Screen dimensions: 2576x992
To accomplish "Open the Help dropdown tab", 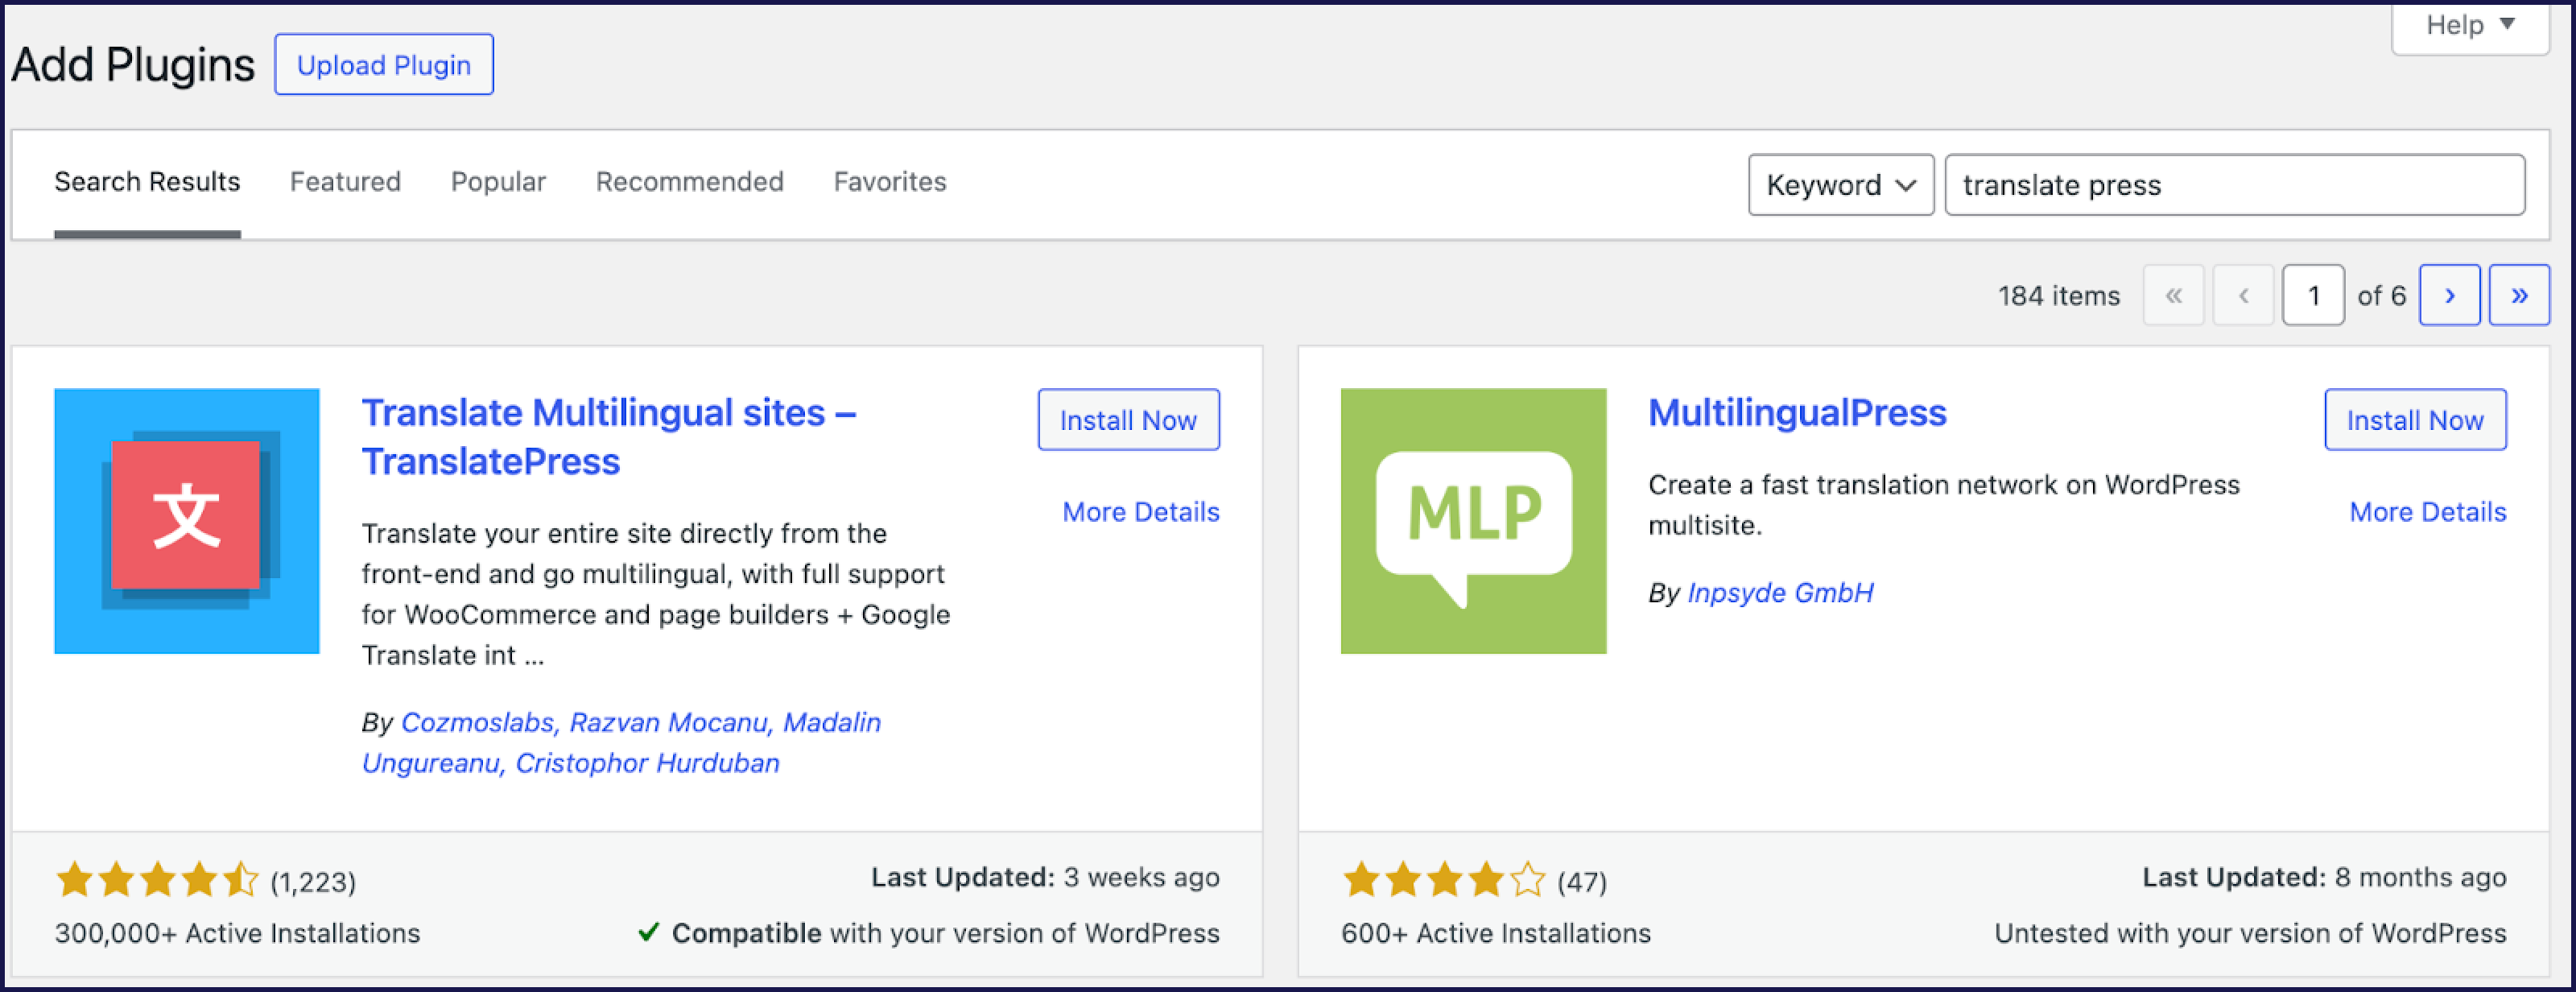I will coord(2470,26).
